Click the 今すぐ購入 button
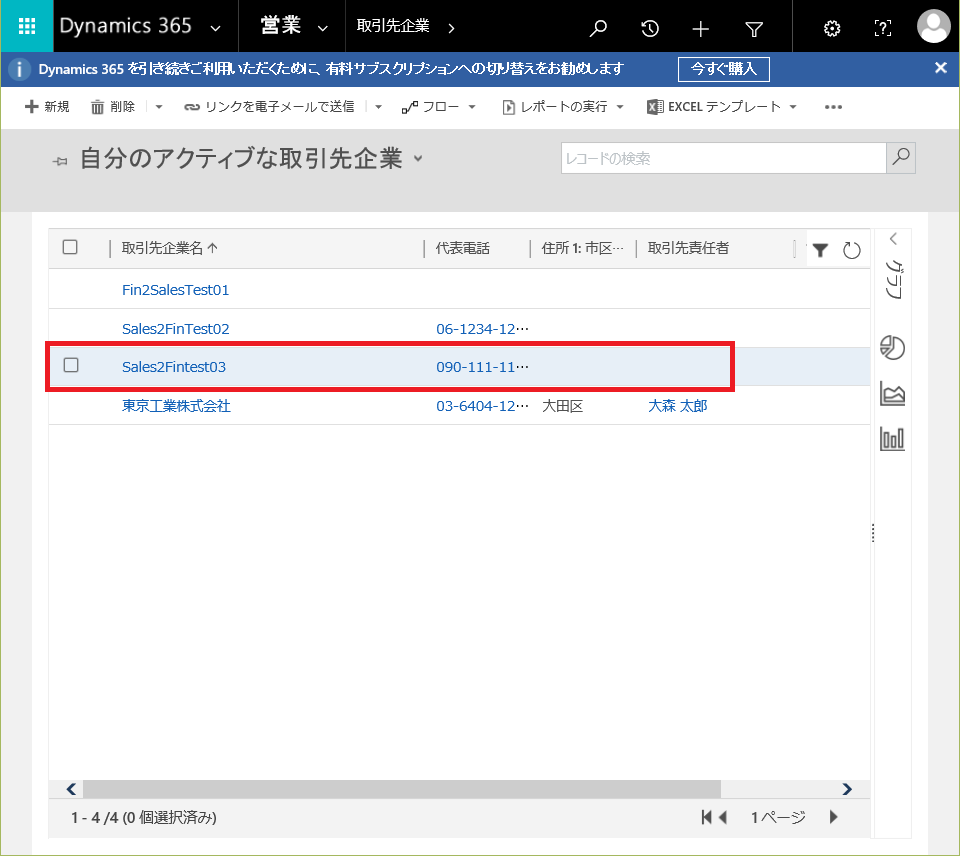960x856 pixels. 723,69
